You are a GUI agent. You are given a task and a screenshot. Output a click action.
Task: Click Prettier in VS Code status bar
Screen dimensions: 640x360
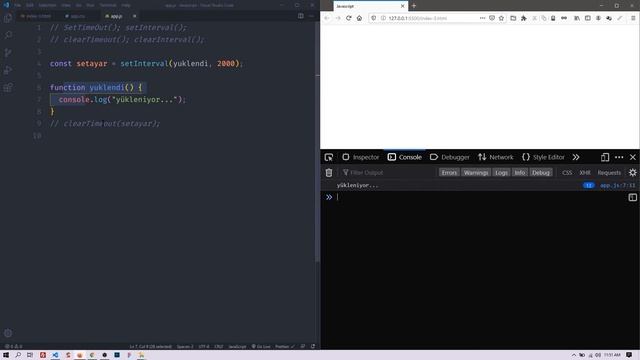click(x=284, y=347)
